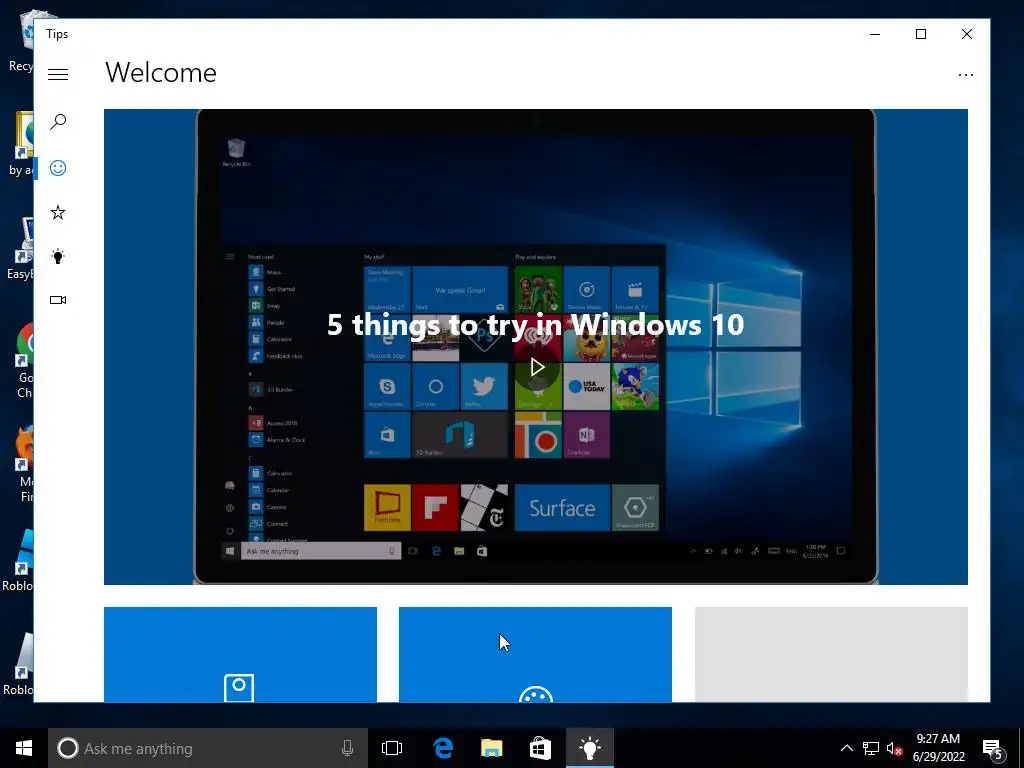Click the Cortana circle icon
Screen dimensions: 1024x768
[67, 748]
